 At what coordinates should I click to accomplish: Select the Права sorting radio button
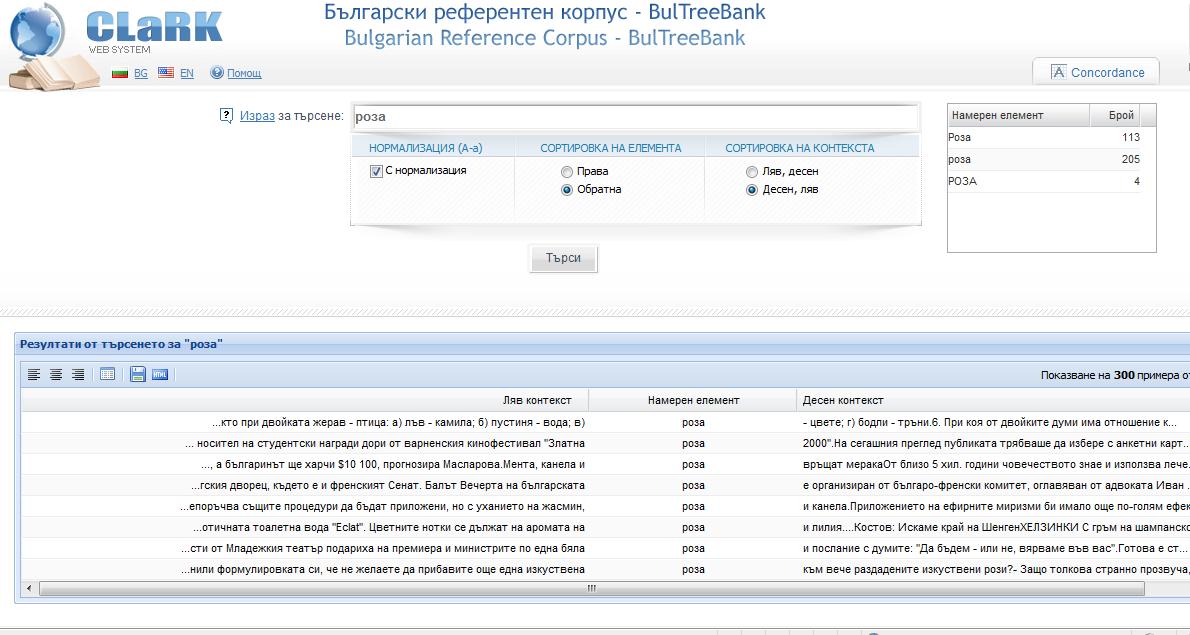point(567,171)
